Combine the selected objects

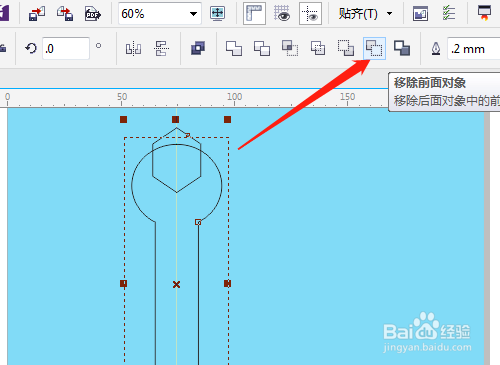[198, 48]
